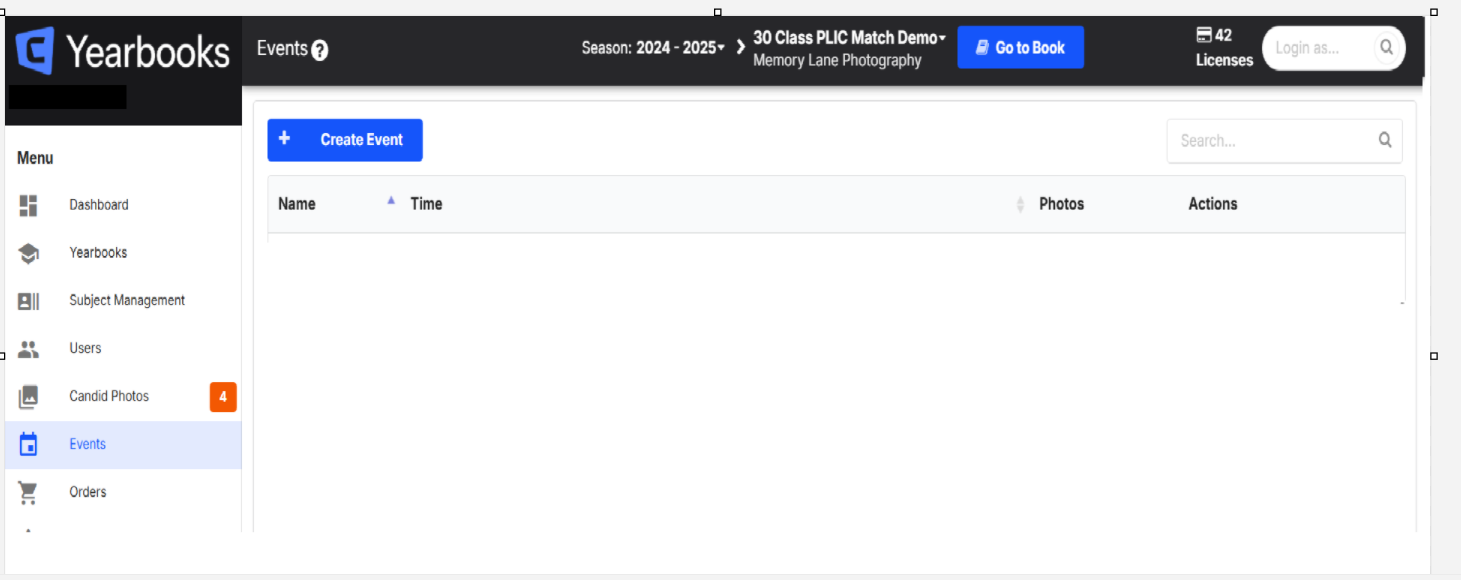
Task: Open the 30 Class PLIC Match Demo dropdown
Action: (849, 38)
